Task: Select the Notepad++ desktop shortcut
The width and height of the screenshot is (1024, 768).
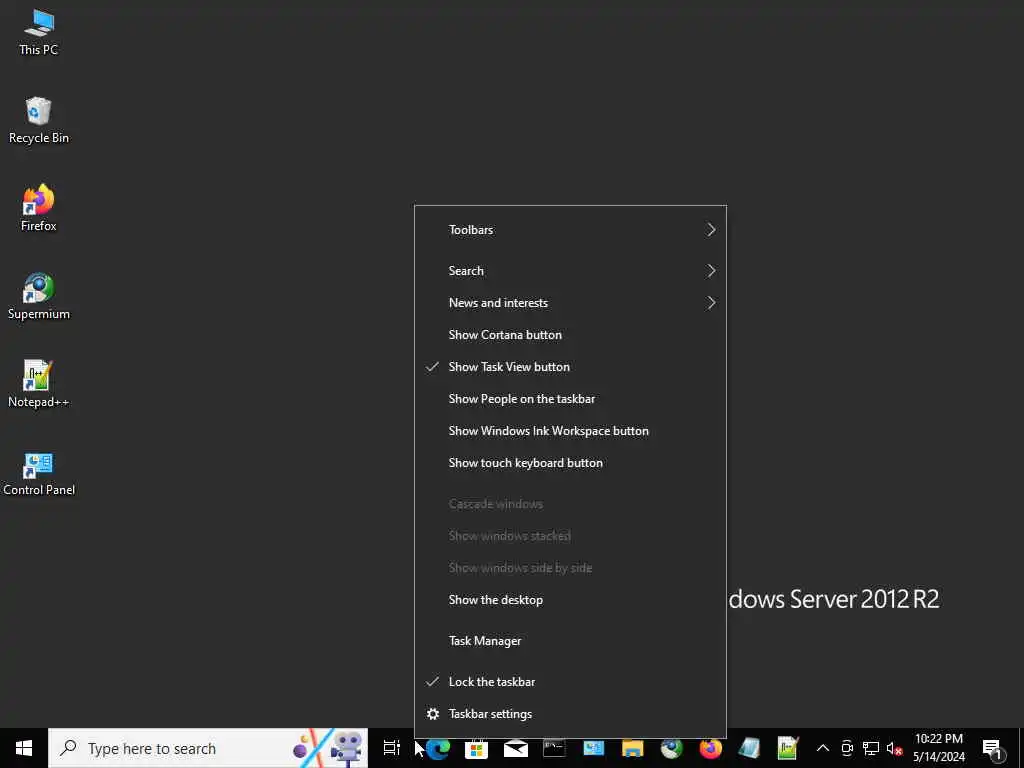Action: pyautogui.click(x=39, y=384)
